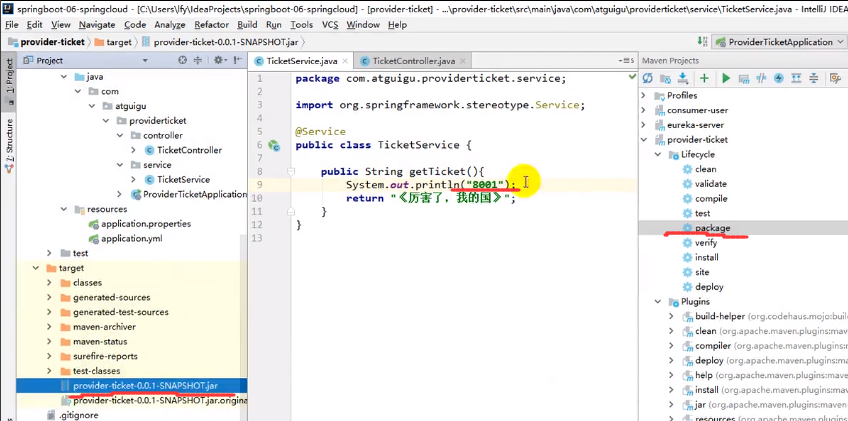Click provider-ticket-0.0.1-SNAPSHOT.jar breadcrumb
848x421 pixels.
[219, 42]
